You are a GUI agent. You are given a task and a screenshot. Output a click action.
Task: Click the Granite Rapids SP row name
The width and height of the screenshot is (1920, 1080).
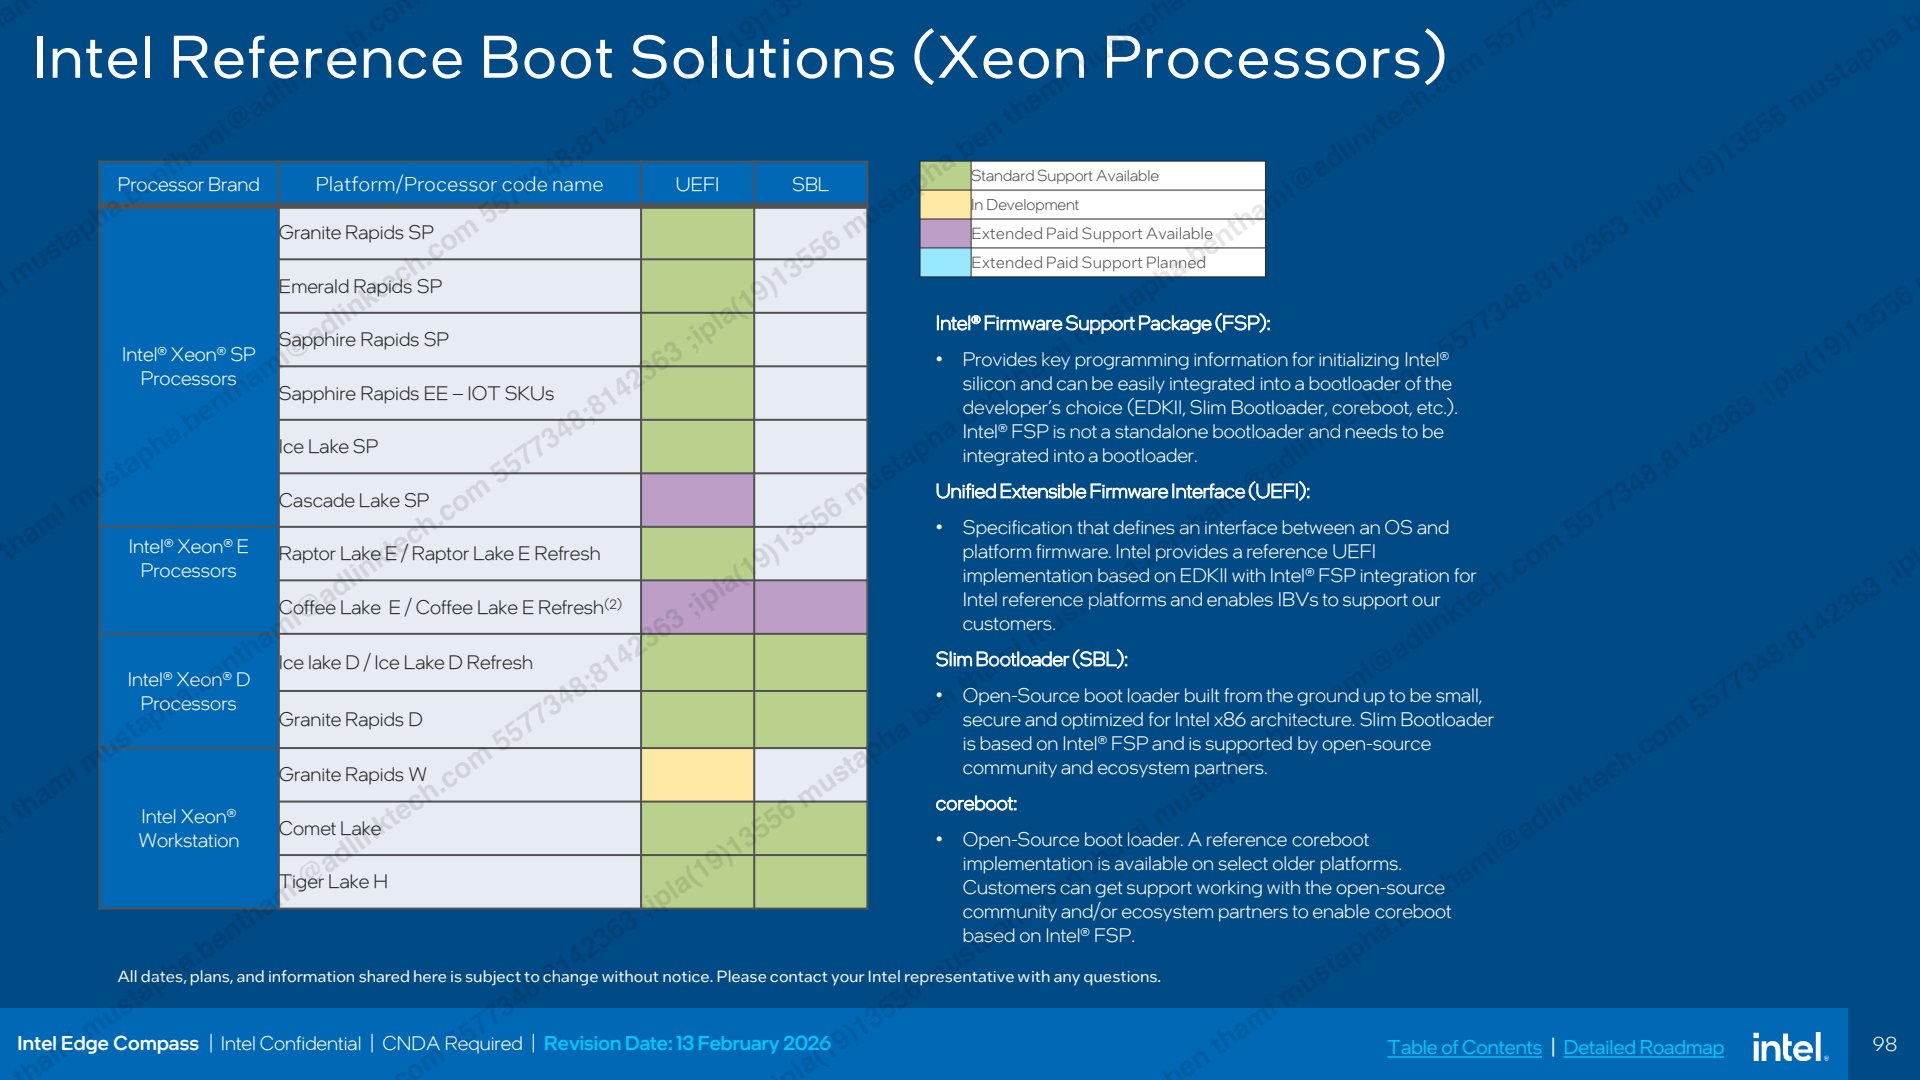(356, 232)
